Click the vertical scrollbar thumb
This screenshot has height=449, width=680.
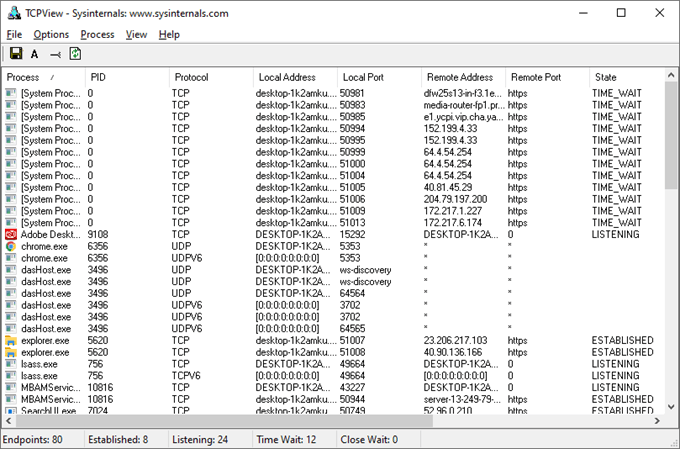coord(671,135)
